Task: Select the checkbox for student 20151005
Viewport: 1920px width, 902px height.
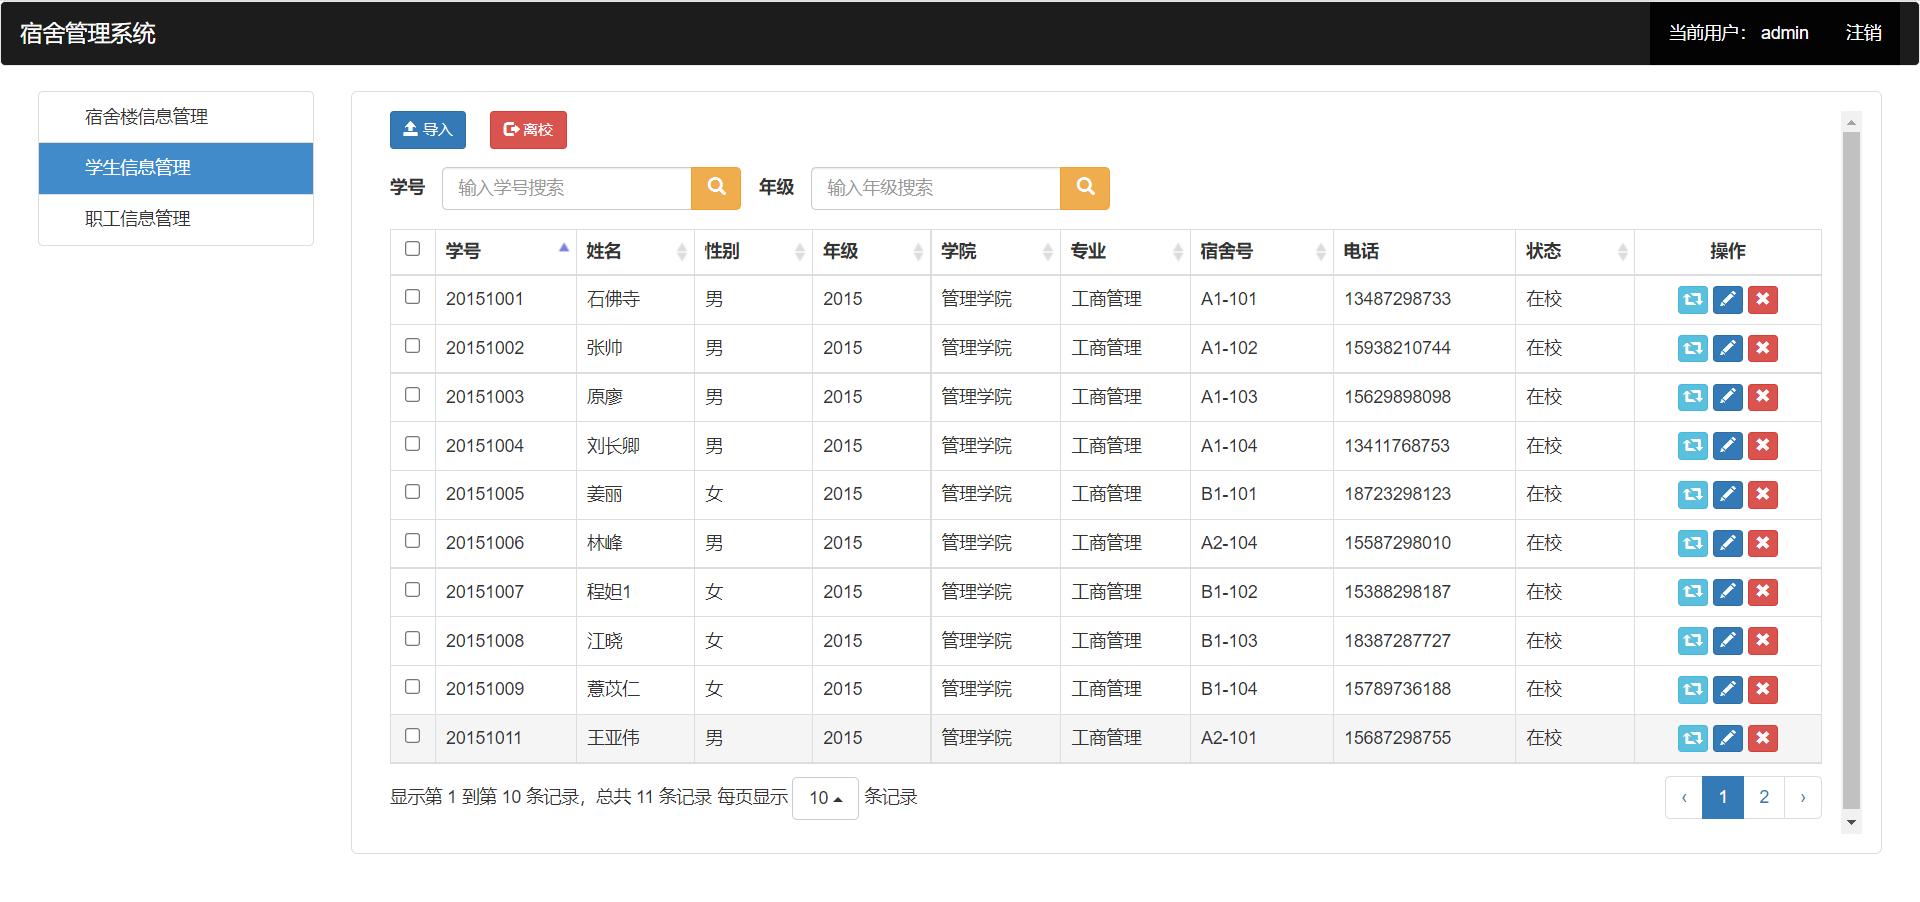Action: click(x=412, y=492)
